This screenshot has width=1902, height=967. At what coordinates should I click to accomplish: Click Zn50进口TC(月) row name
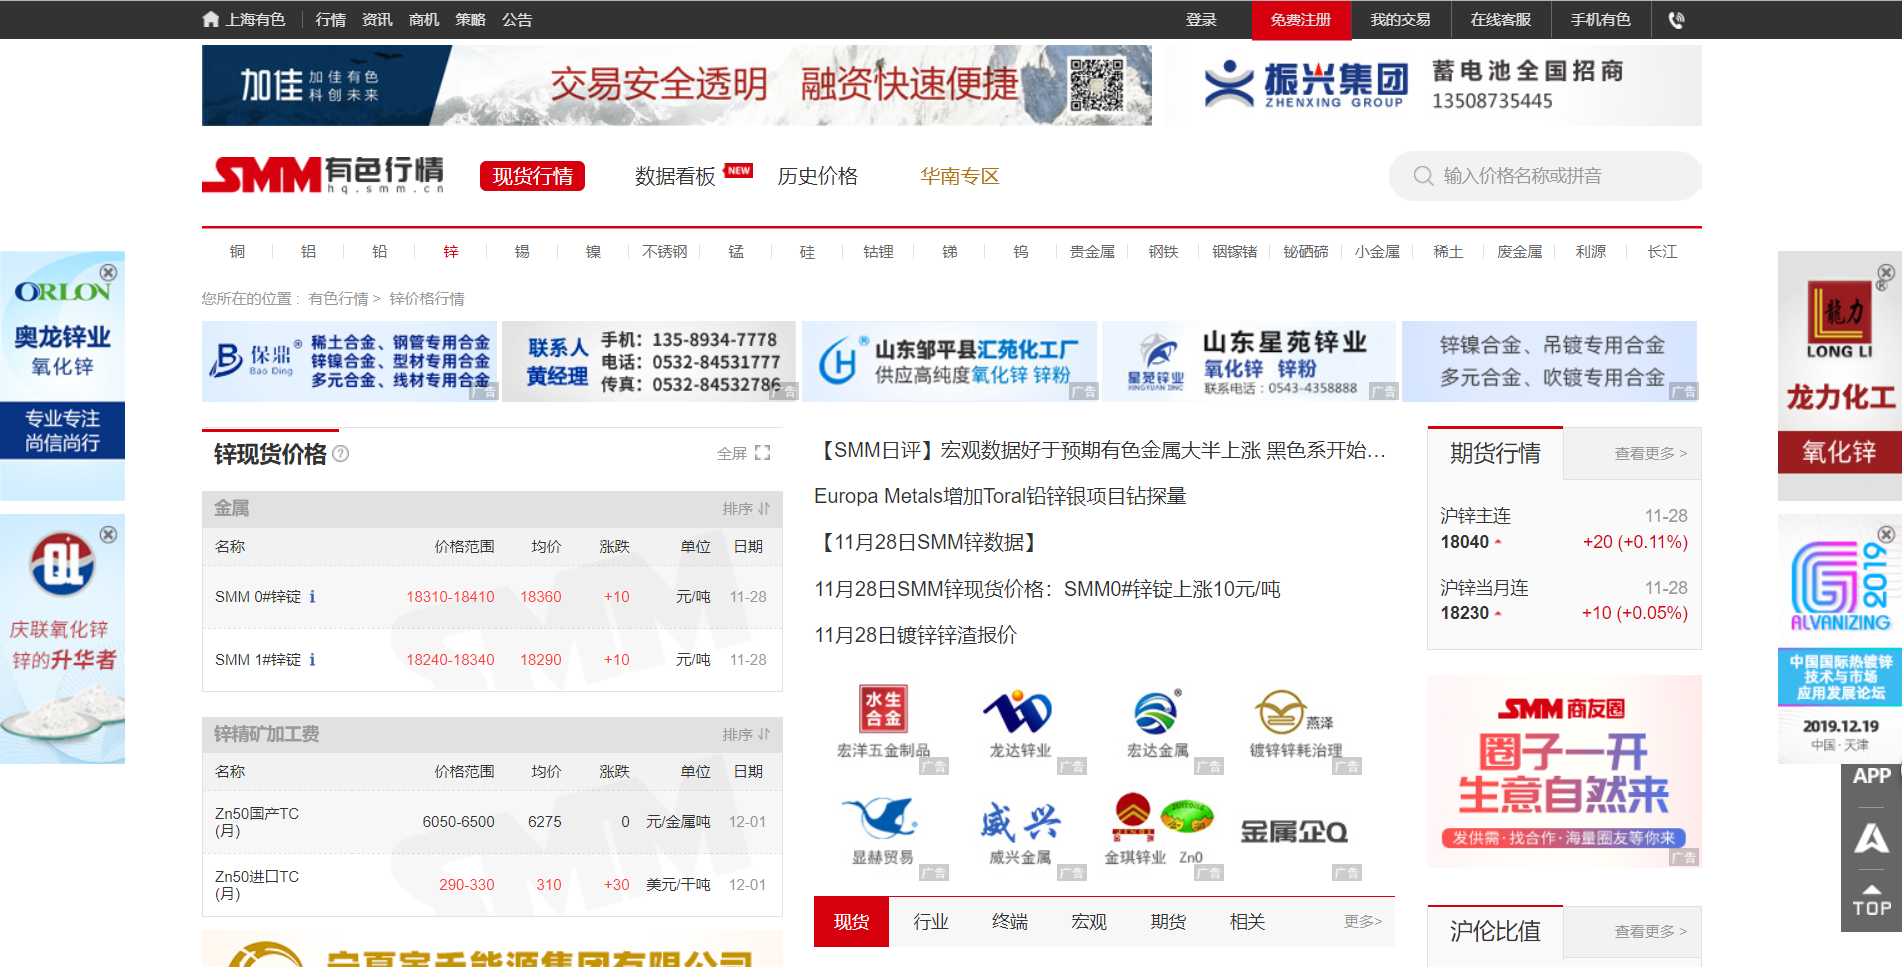click(256, 885)
